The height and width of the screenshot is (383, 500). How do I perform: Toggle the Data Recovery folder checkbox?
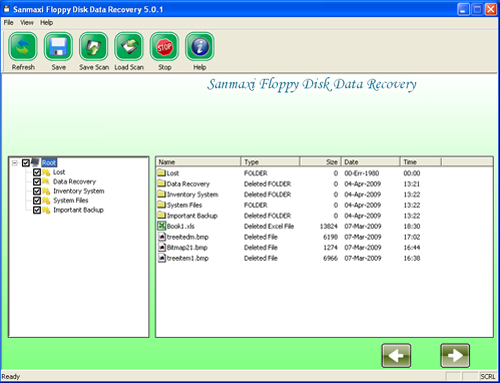[x=37, y=182]
